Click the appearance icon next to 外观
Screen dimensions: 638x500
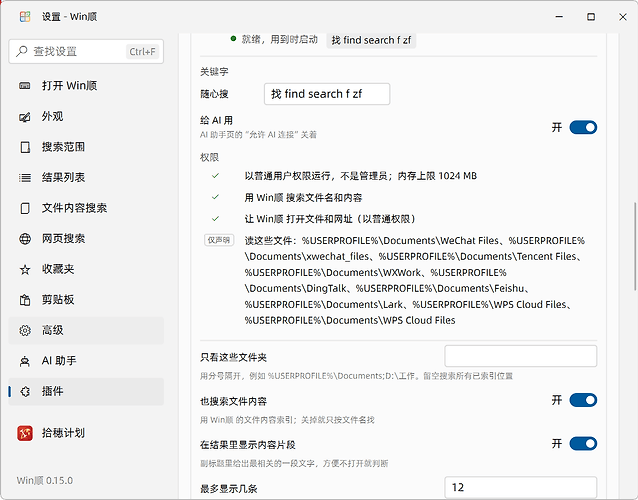tap(25, 117)
